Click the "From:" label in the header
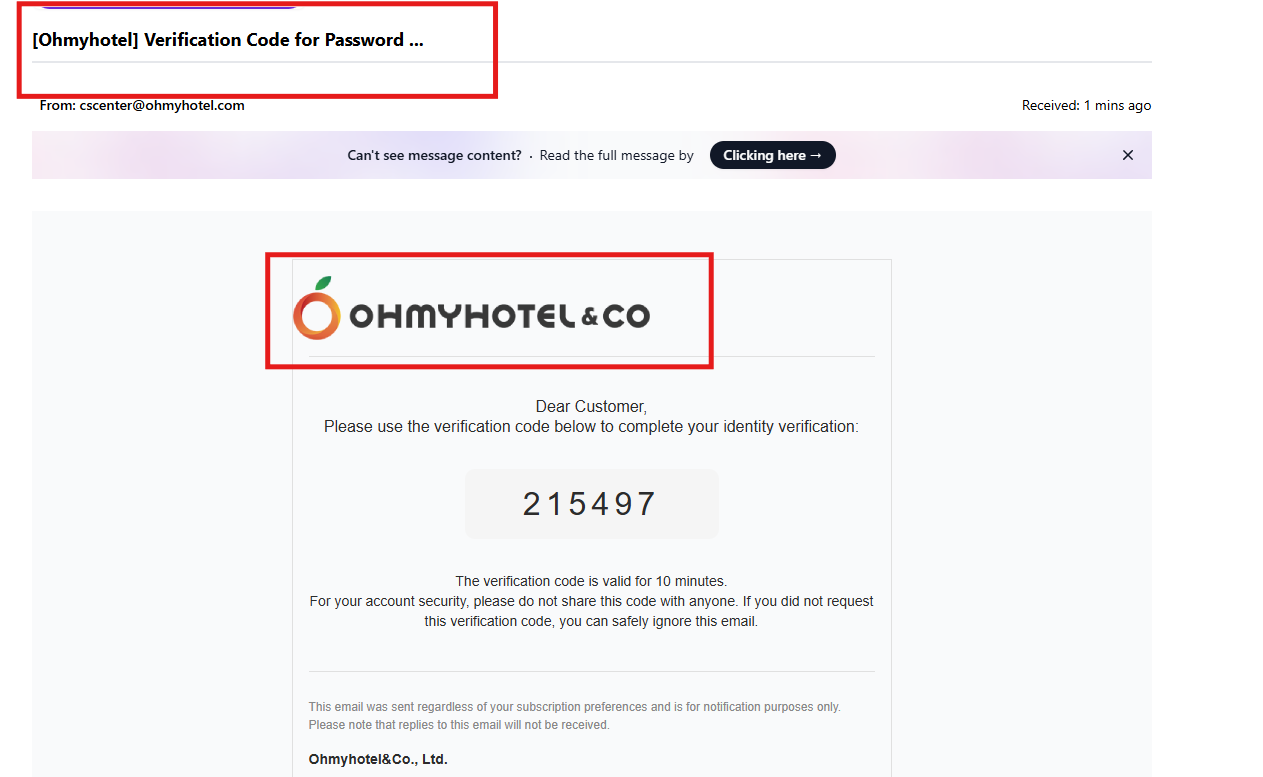 (57, 105)
